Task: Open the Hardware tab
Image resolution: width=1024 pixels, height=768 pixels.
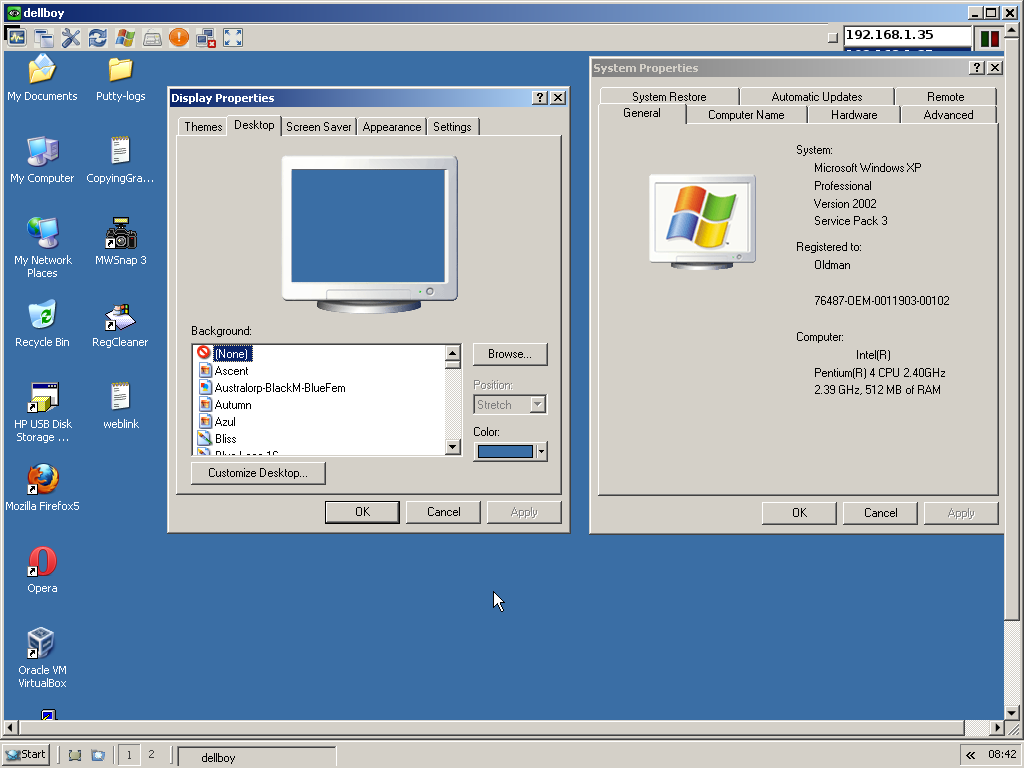Action: [x=854, y=115]
